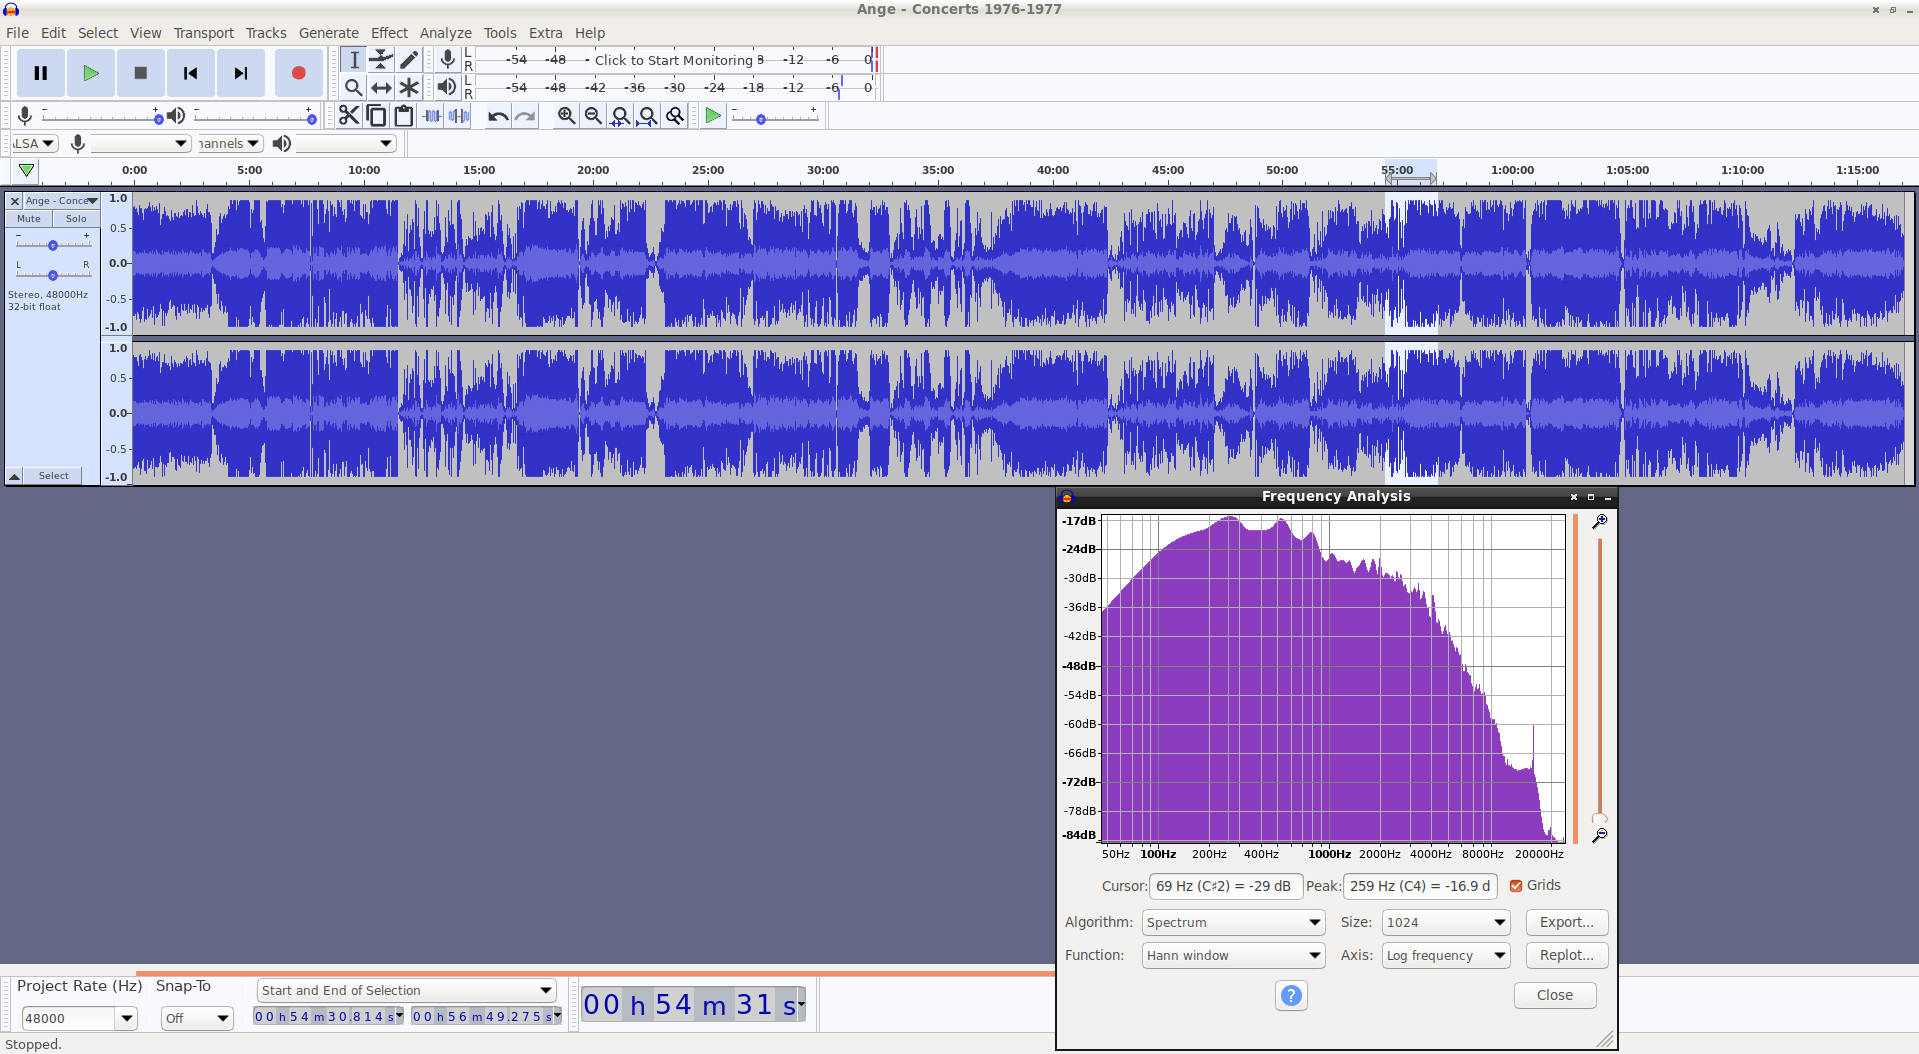This screenshot has height=1054, width=1919.
Task: Open the Tracks menu
Action: (266, 33)
